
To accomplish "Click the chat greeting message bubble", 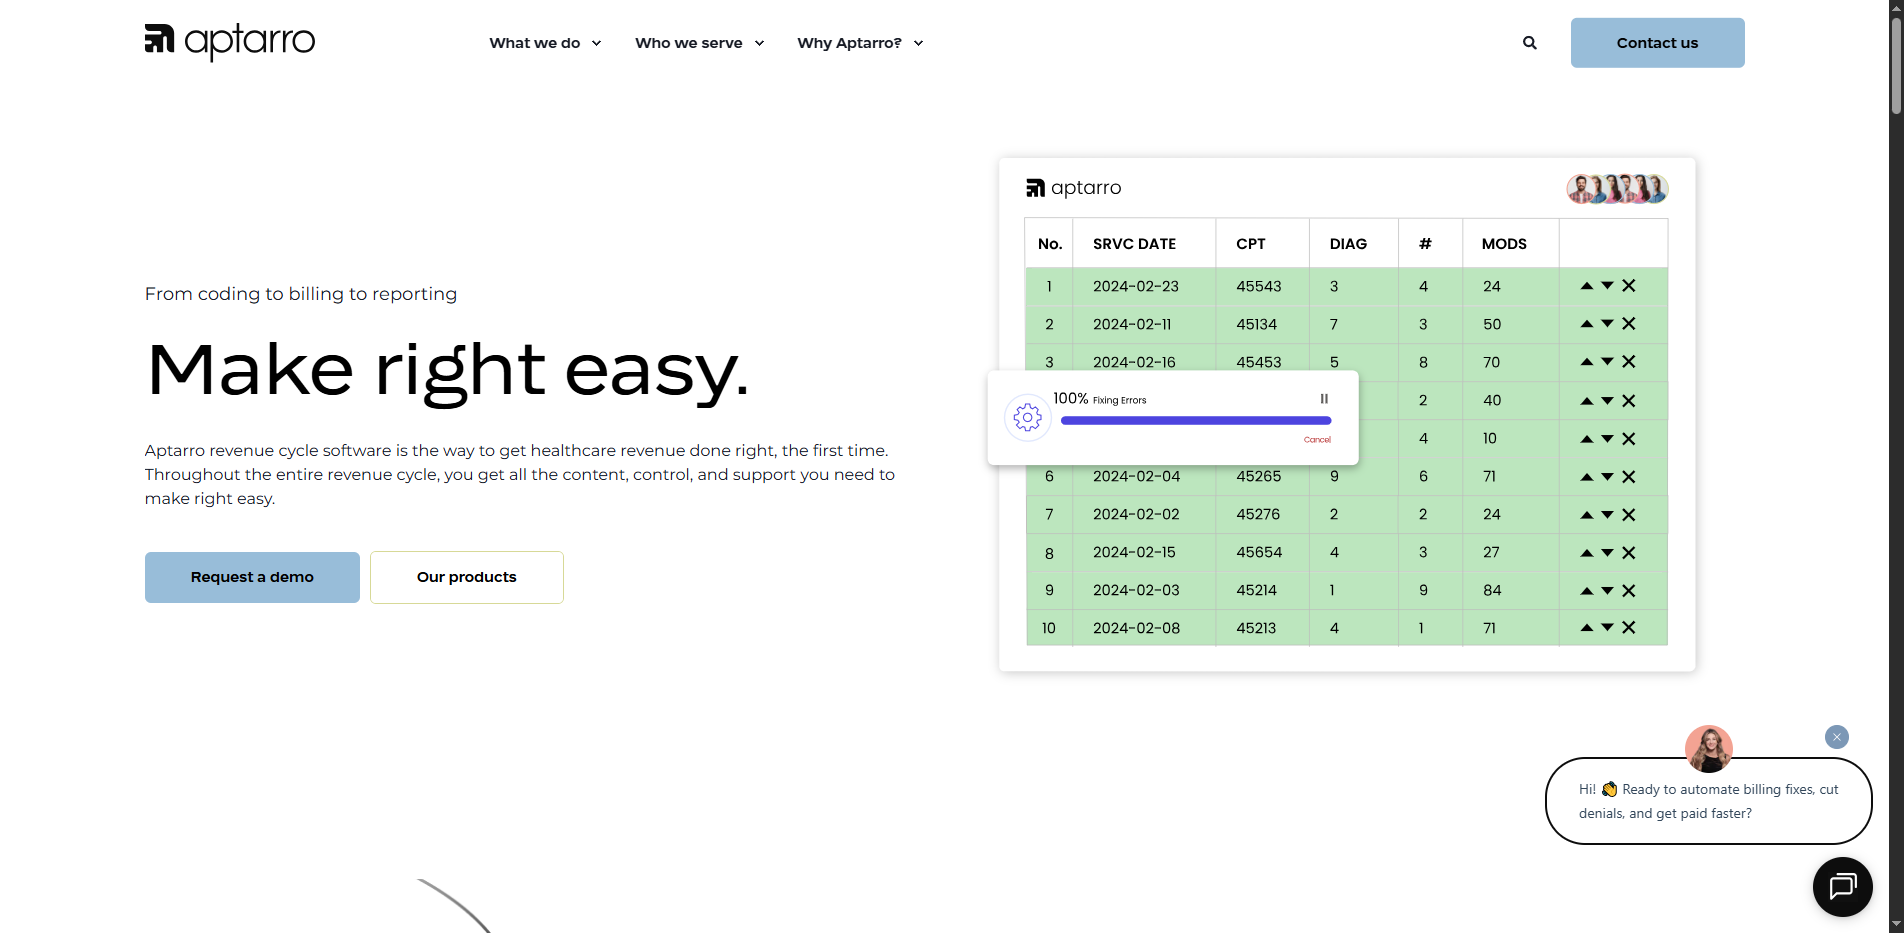I will point(1709,801).
